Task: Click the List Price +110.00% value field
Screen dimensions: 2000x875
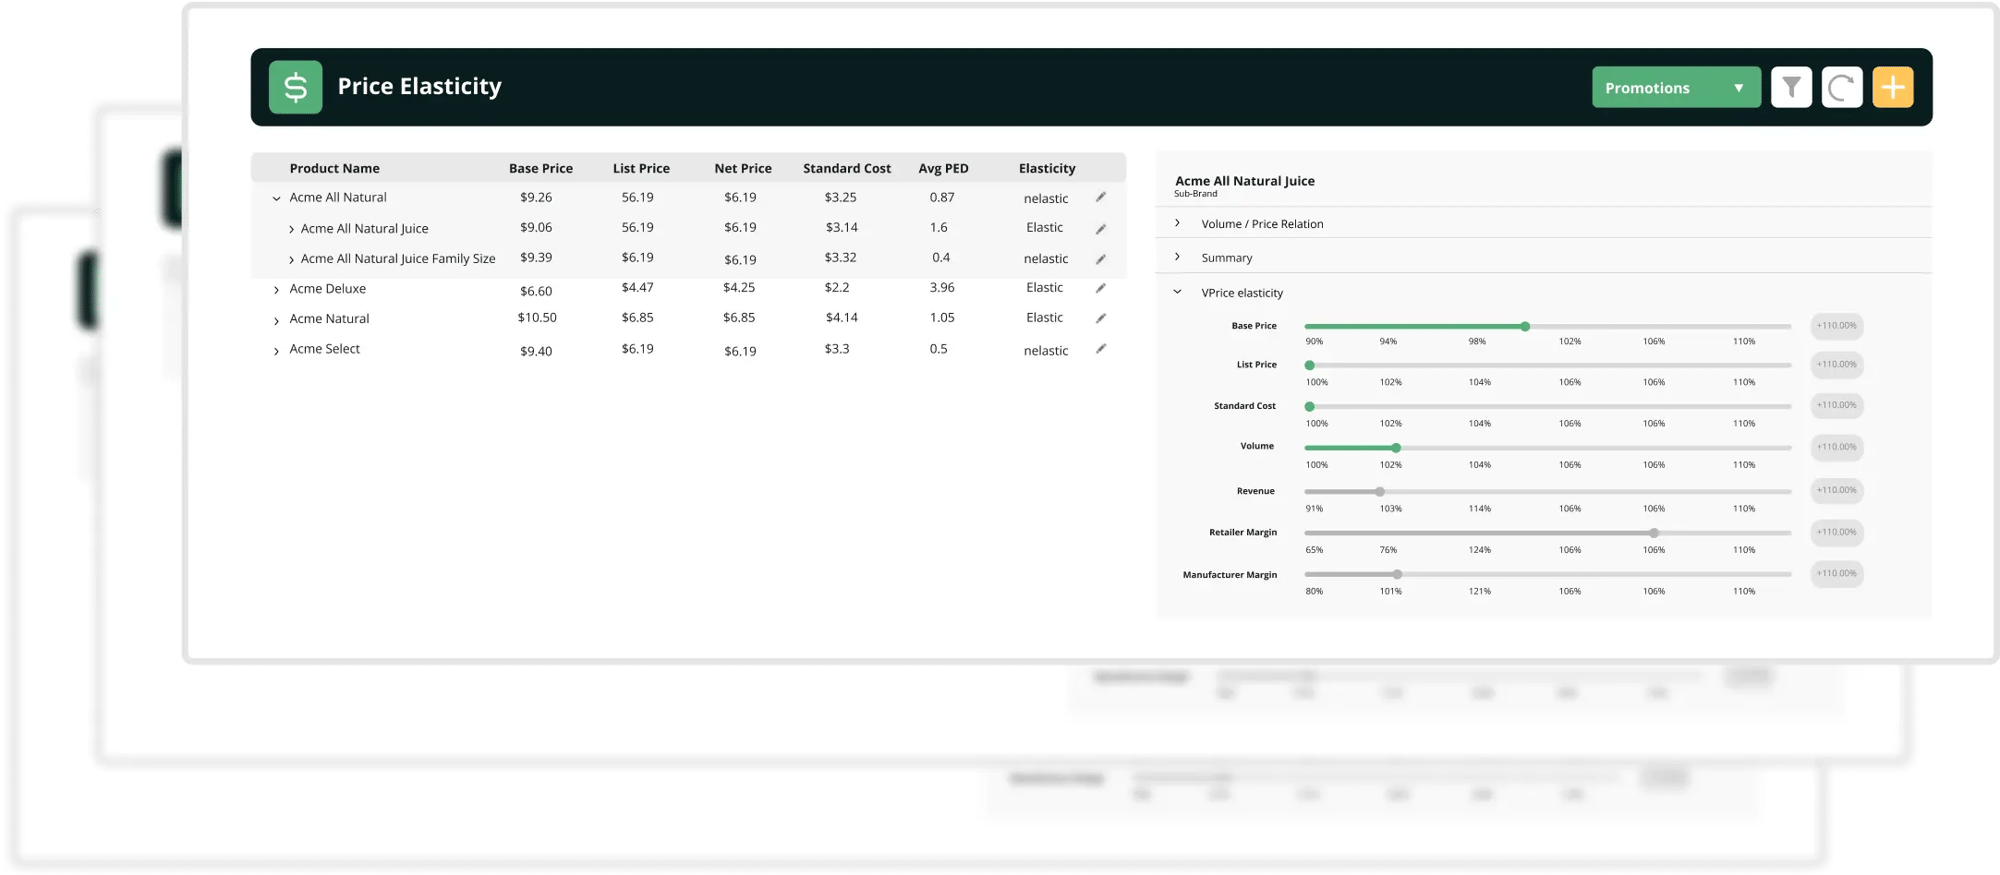Action: coord(1837,365)
